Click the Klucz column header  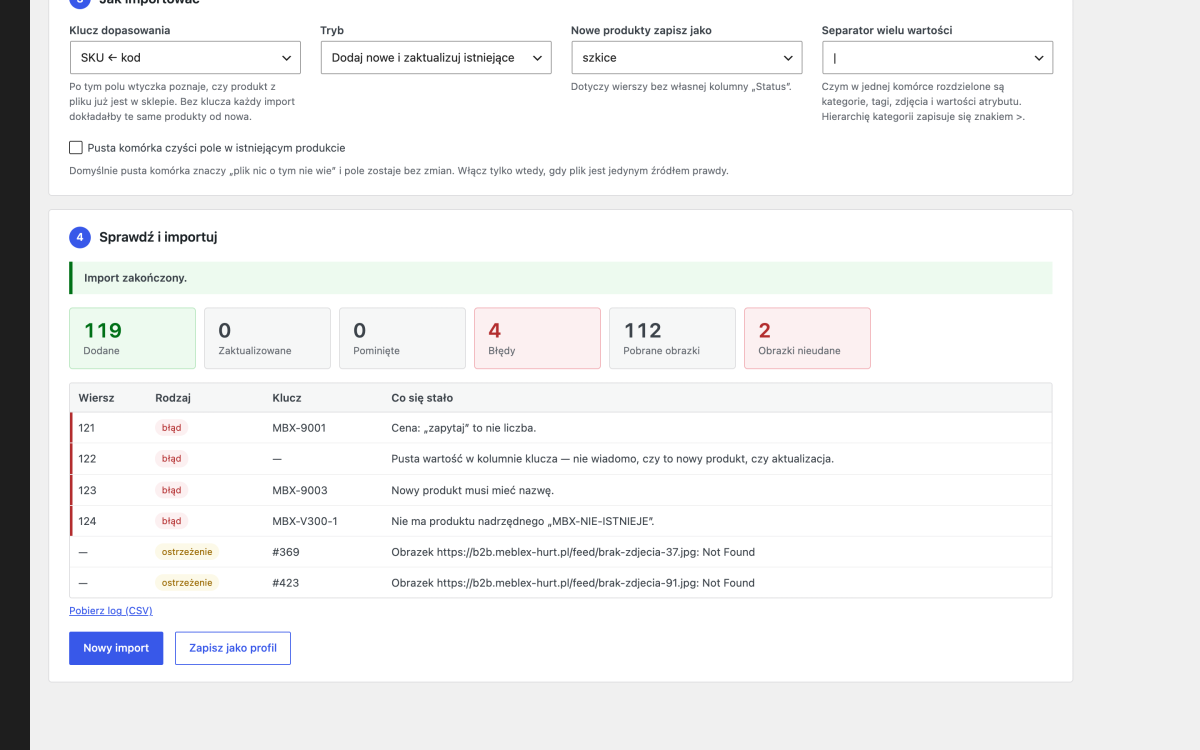point(287,398)
